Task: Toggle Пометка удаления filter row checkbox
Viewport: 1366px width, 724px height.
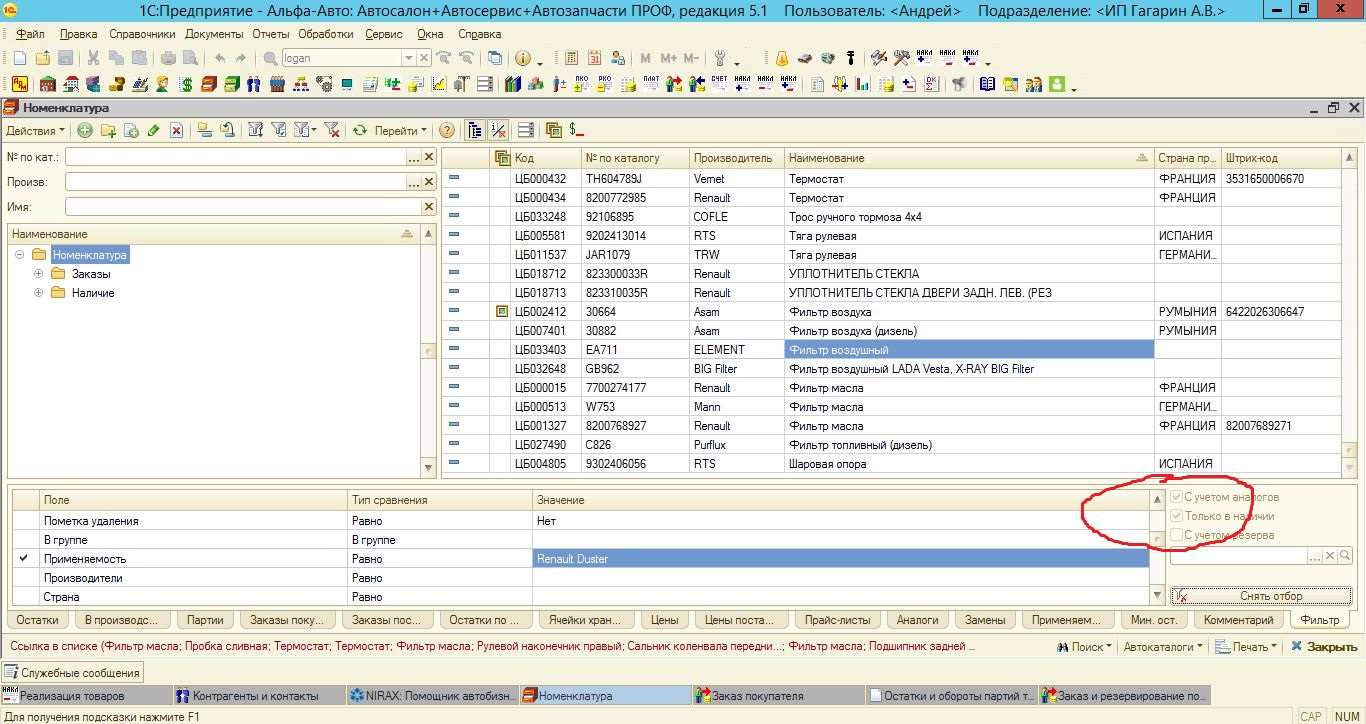Action: pyautogui.click(x=24, y=521)
